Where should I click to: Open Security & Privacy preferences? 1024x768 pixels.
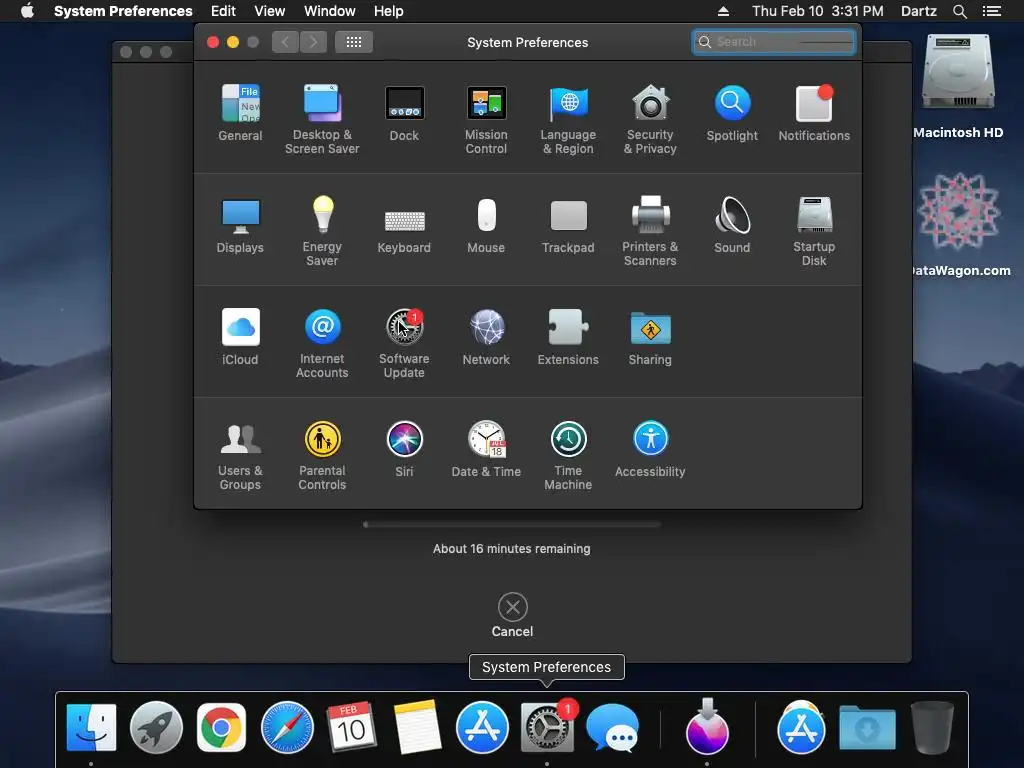click(650, 120)
